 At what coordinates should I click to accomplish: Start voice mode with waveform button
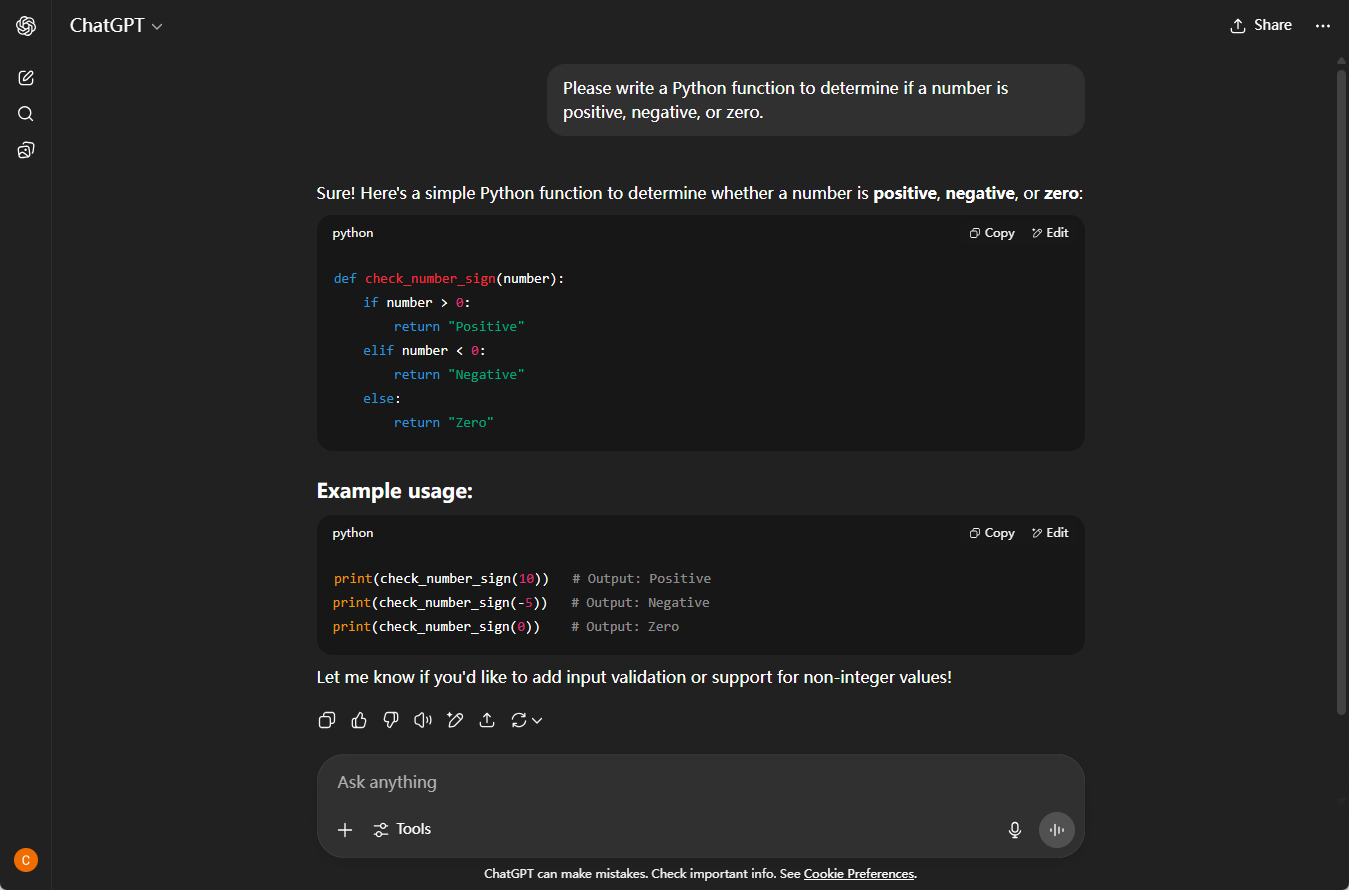click(x=1057, y=830)
